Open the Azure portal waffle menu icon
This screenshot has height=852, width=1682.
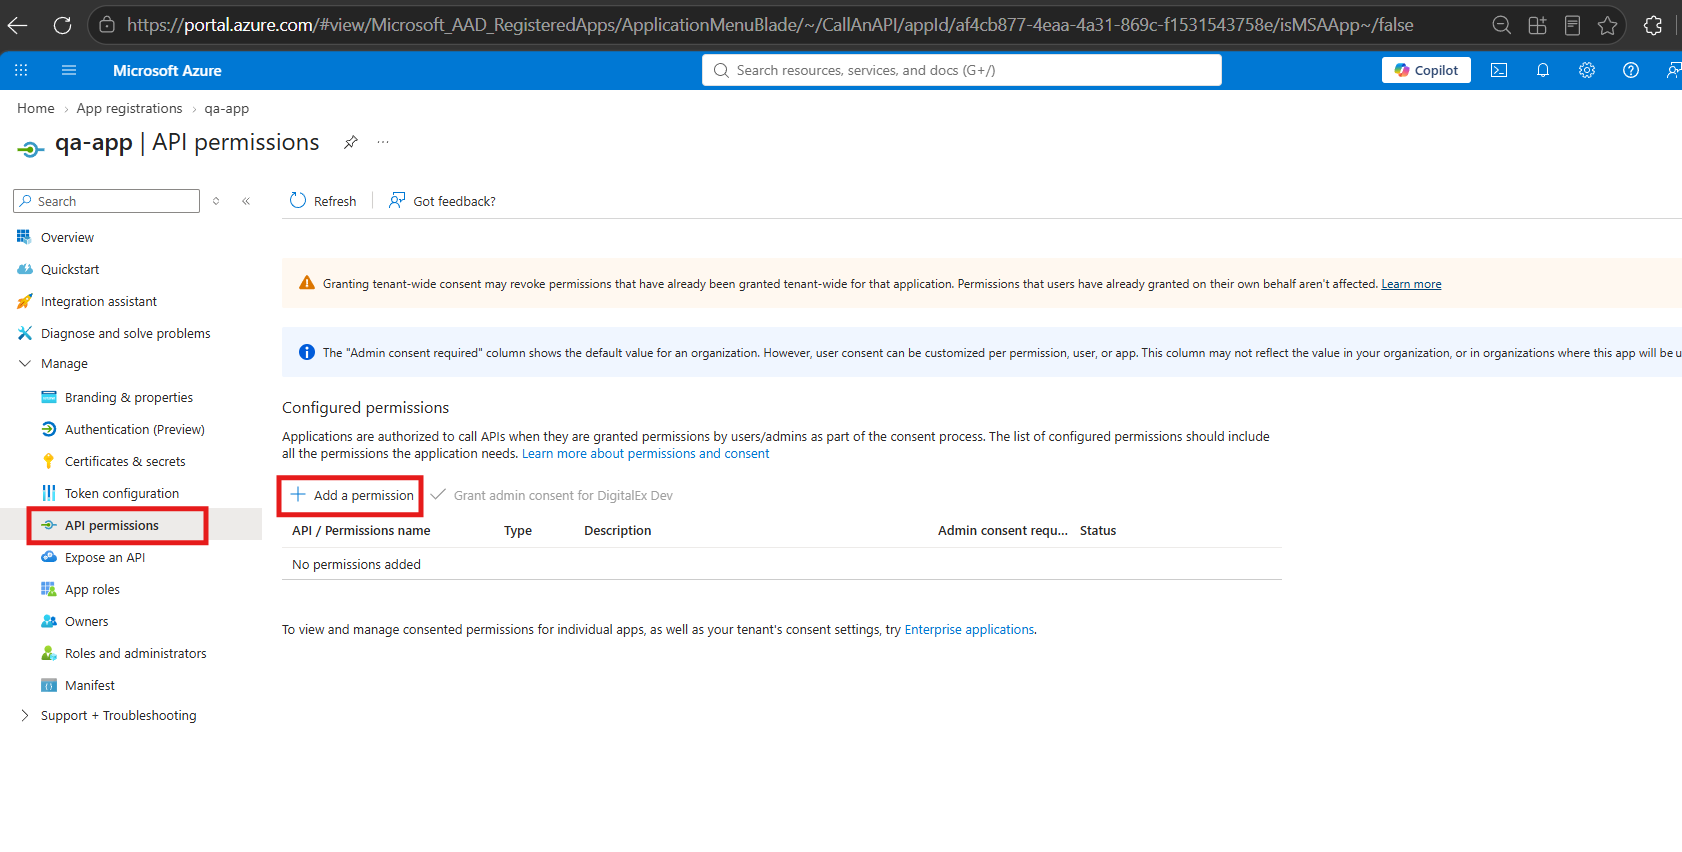click(21, 70)
